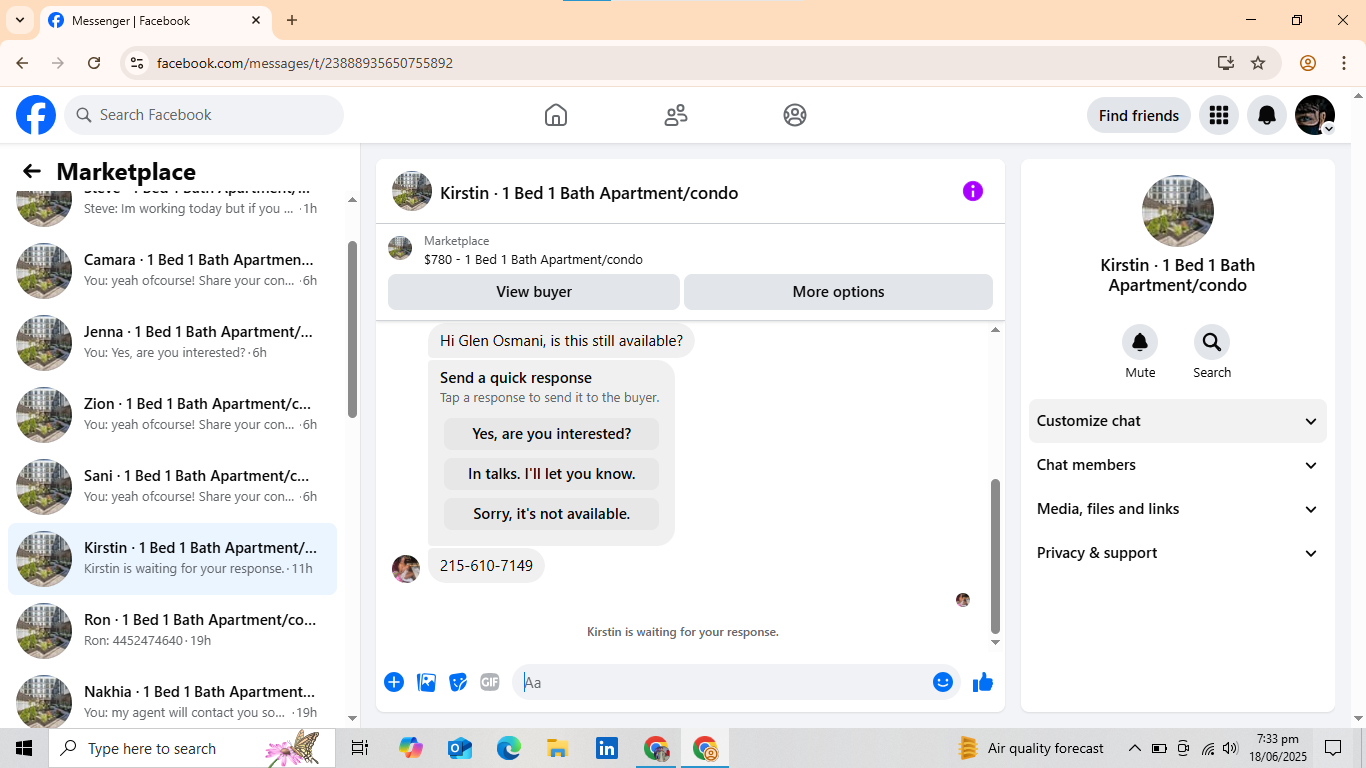
Task: Choose a sticker from the composer
Action: click(458, 682)
